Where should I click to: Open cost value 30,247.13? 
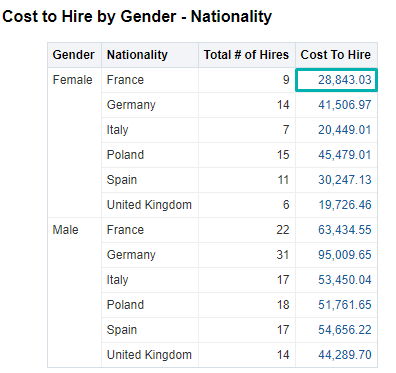[345, 180]
